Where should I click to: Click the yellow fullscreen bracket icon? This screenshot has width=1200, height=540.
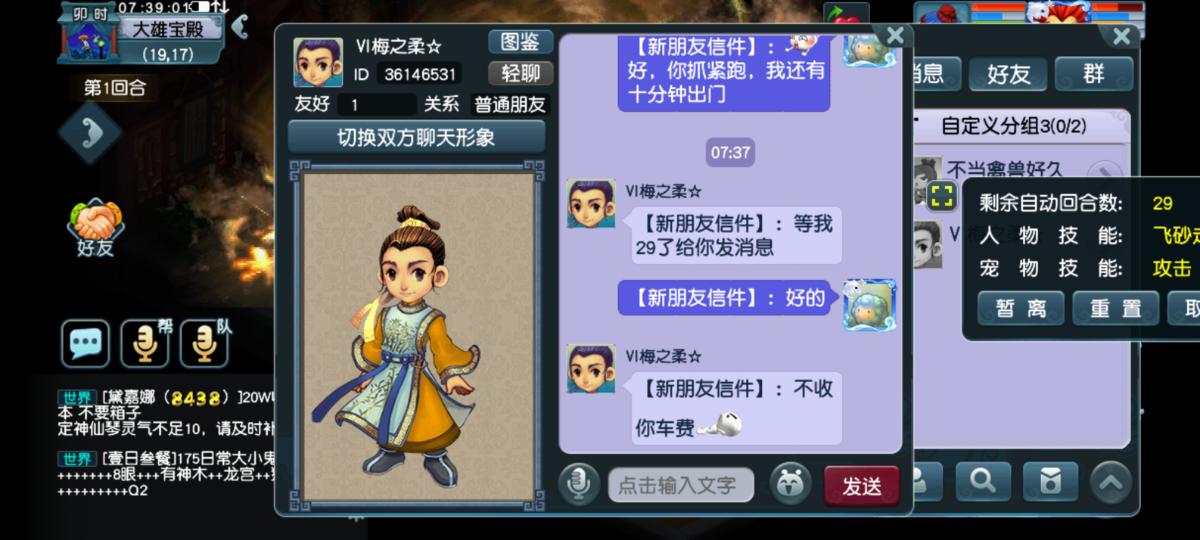pyautogui.click(x=942, y=195)
